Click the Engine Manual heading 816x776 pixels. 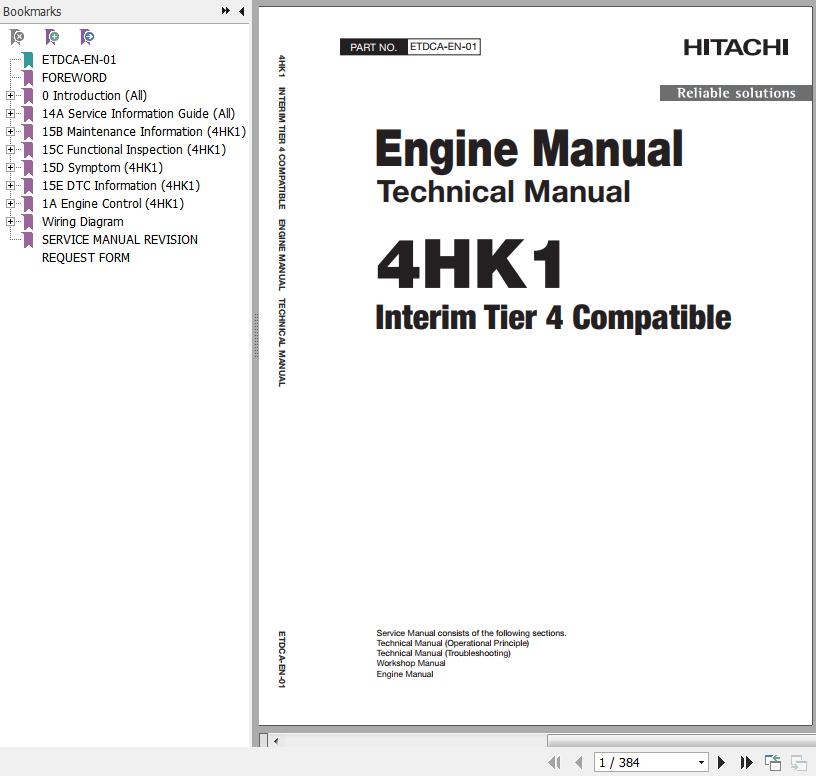click(529, 149)
